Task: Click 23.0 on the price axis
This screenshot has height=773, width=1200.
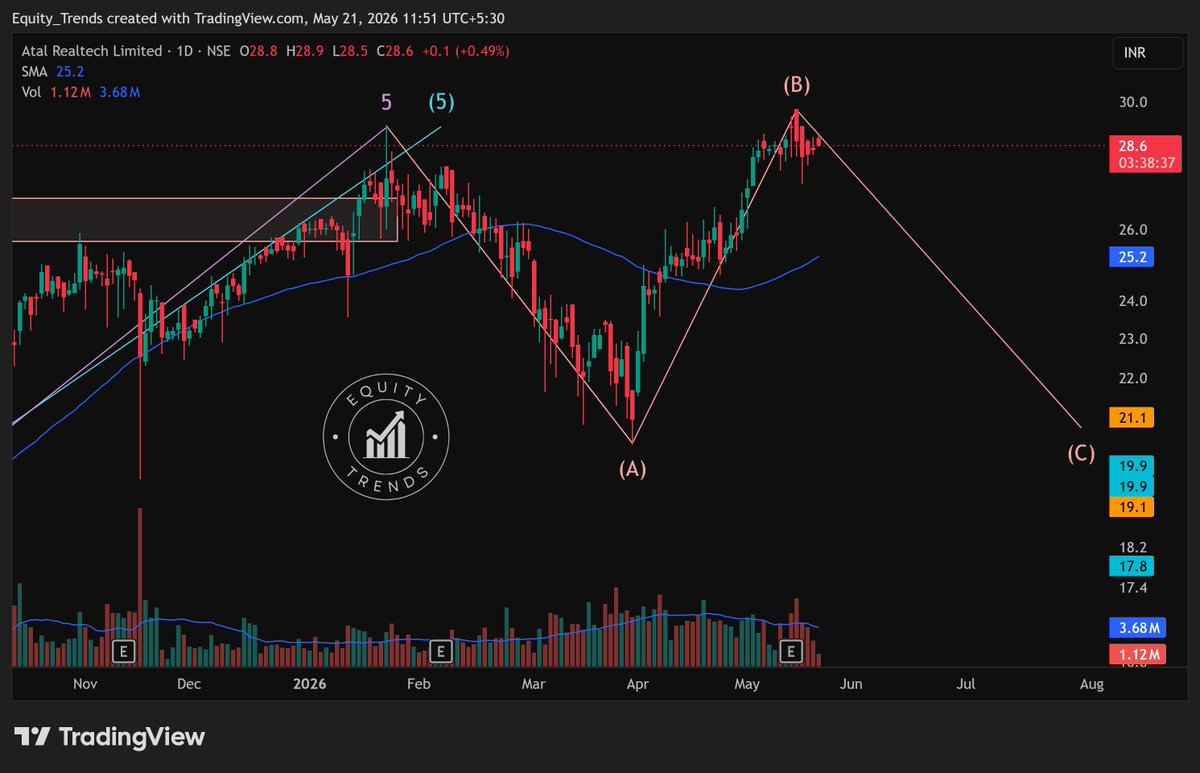Action: pyautogui.click(x=1133, y=339)
